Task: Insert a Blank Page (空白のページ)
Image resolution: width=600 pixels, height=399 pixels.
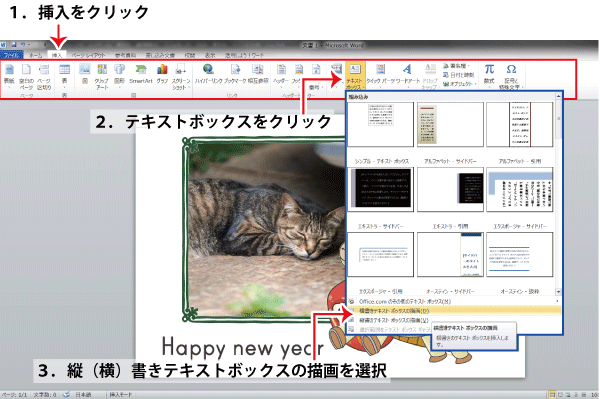Action: (x=26, y=77)
